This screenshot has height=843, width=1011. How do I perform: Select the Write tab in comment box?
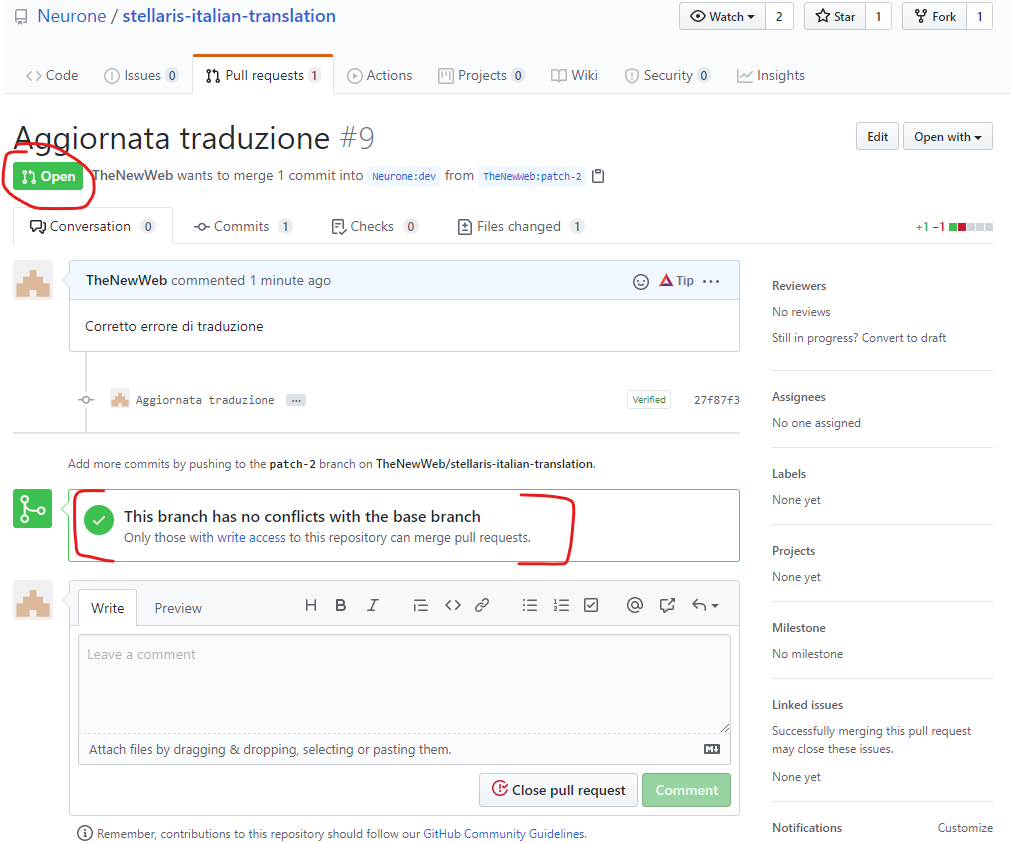point(108,608)
